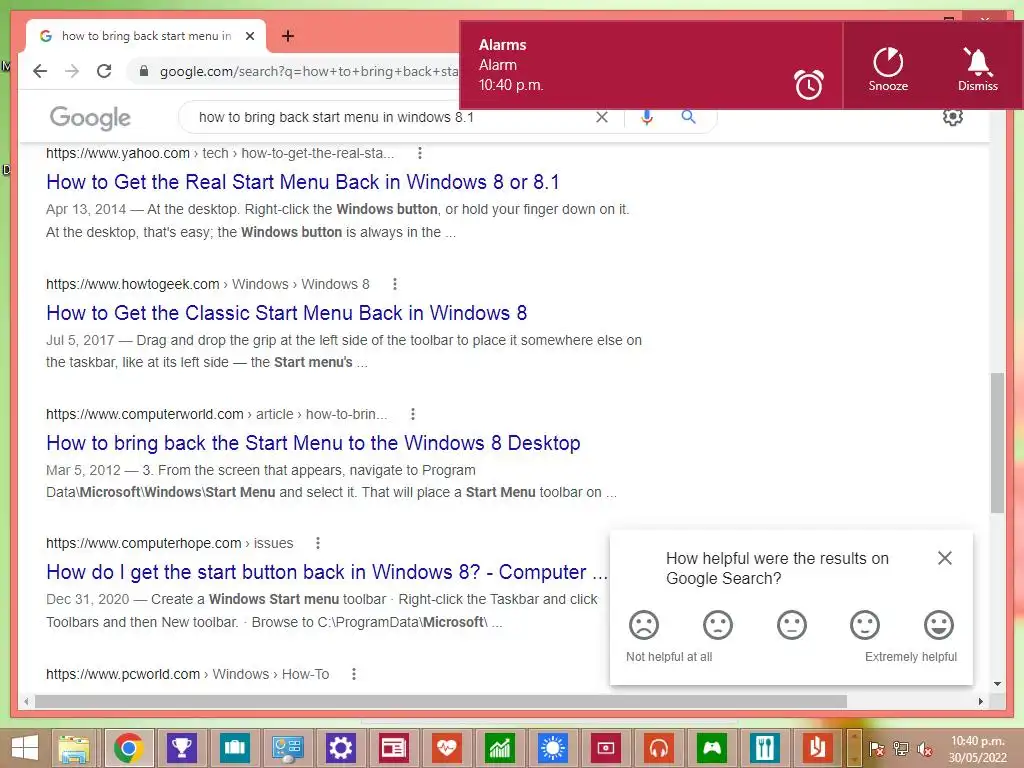
Task: Open the Reading List app on taskbar
Action: coord(818,748)
